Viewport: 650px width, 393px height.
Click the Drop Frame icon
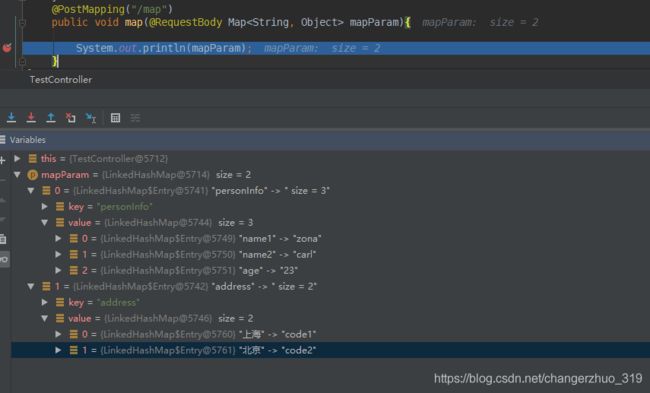pyautogui.click(x=70, y=118)
